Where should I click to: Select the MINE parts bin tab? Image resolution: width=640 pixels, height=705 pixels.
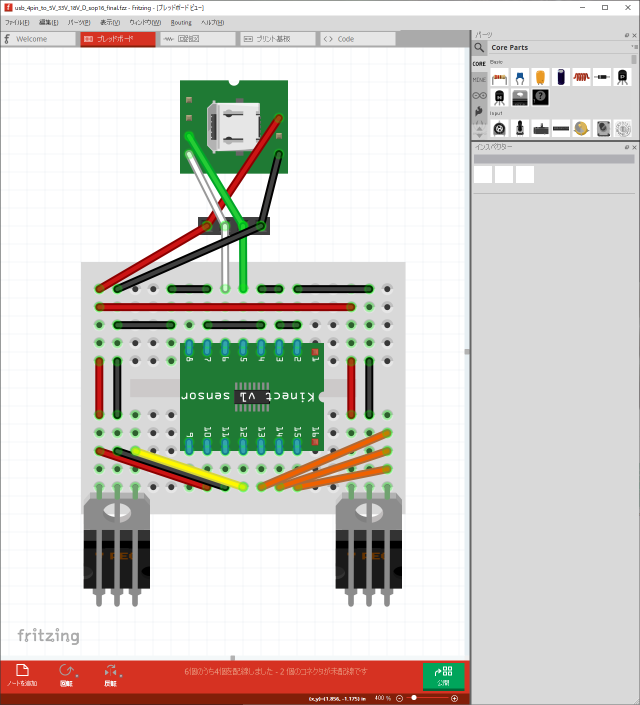tap(479, 80)
